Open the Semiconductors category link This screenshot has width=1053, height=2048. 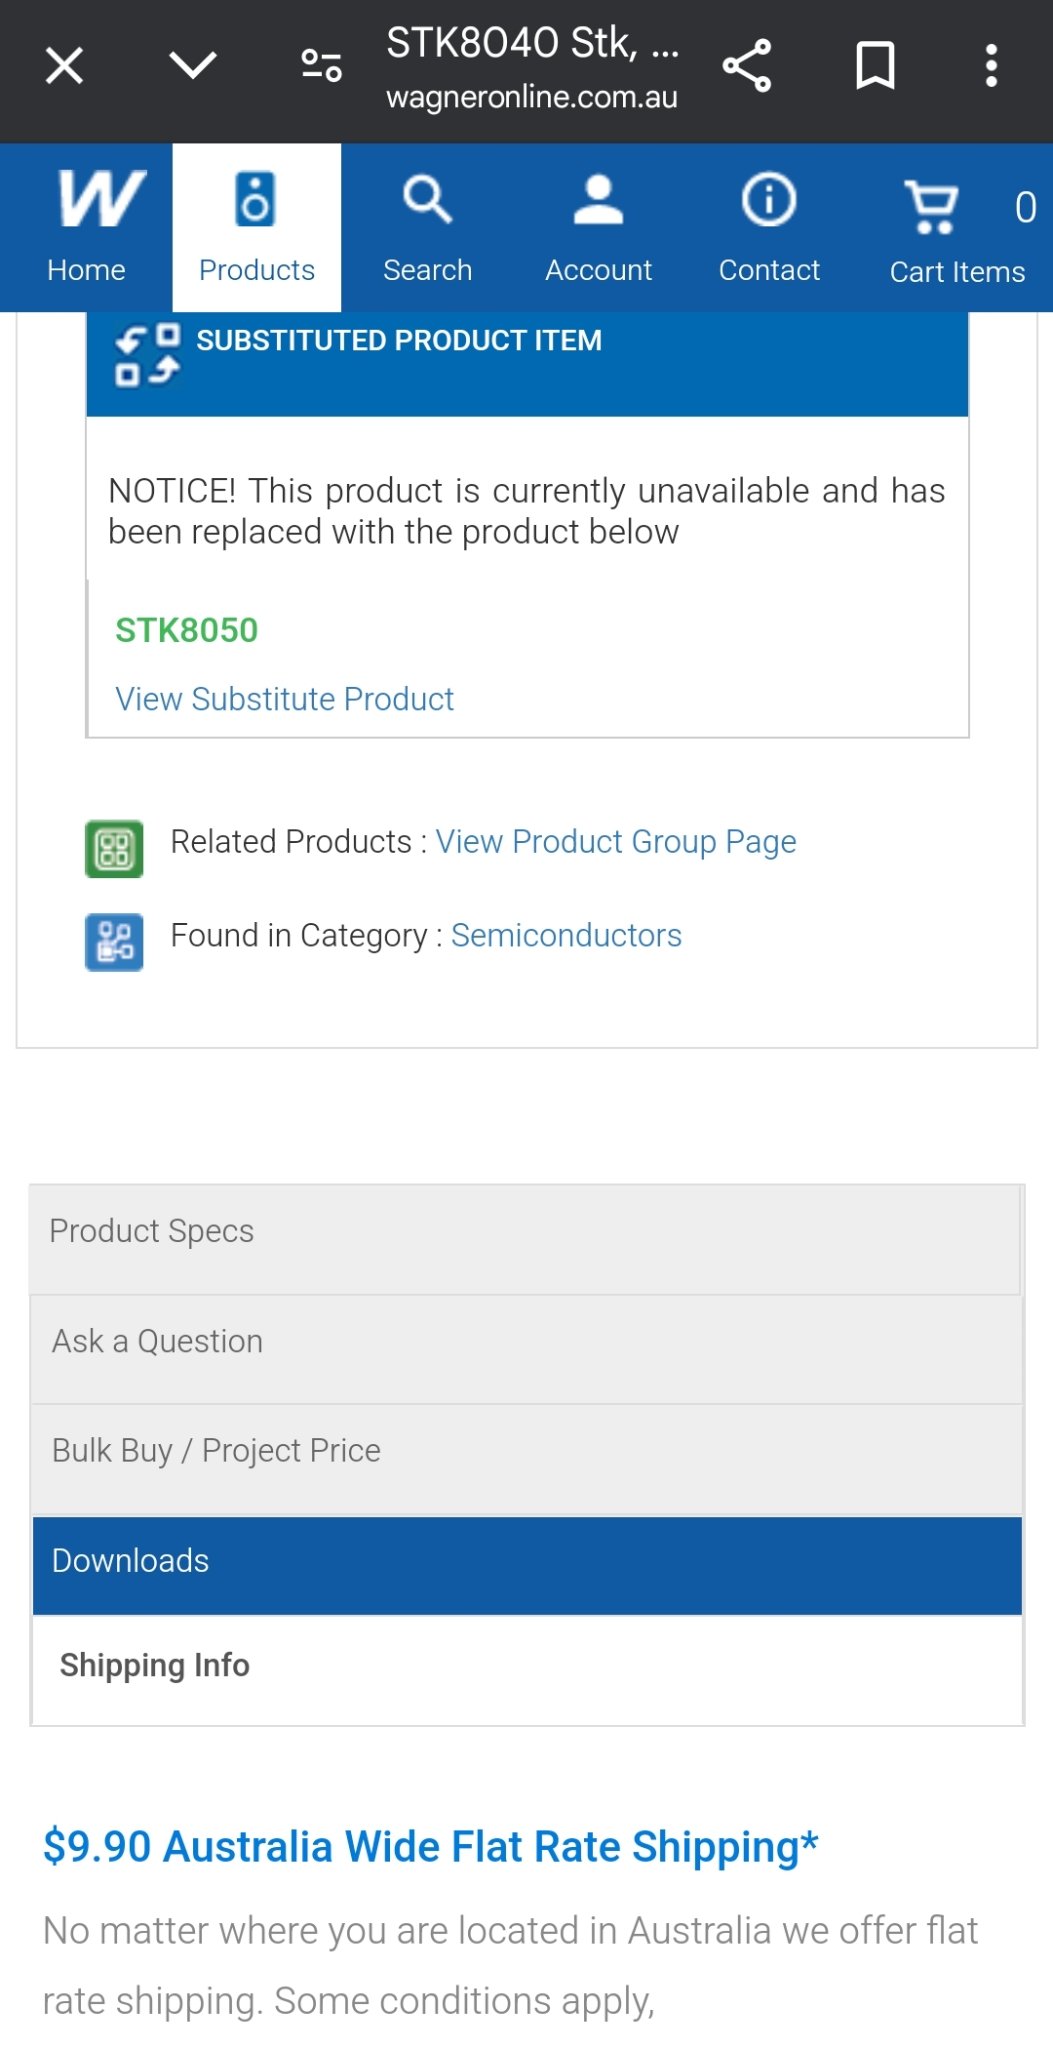(566, 936)
